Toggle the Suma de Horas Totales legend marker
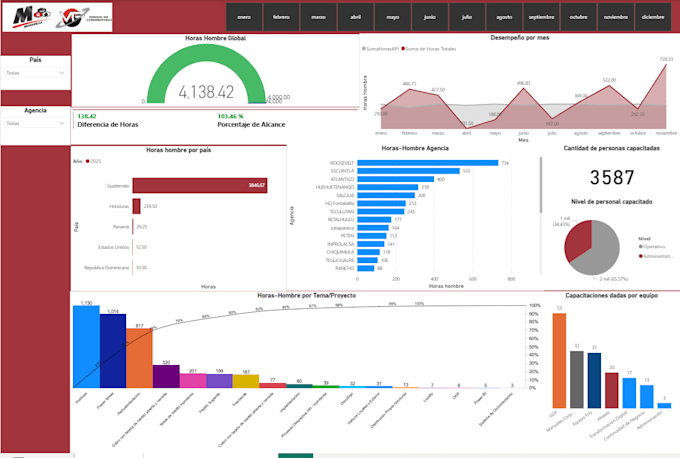 click(403, 49)
